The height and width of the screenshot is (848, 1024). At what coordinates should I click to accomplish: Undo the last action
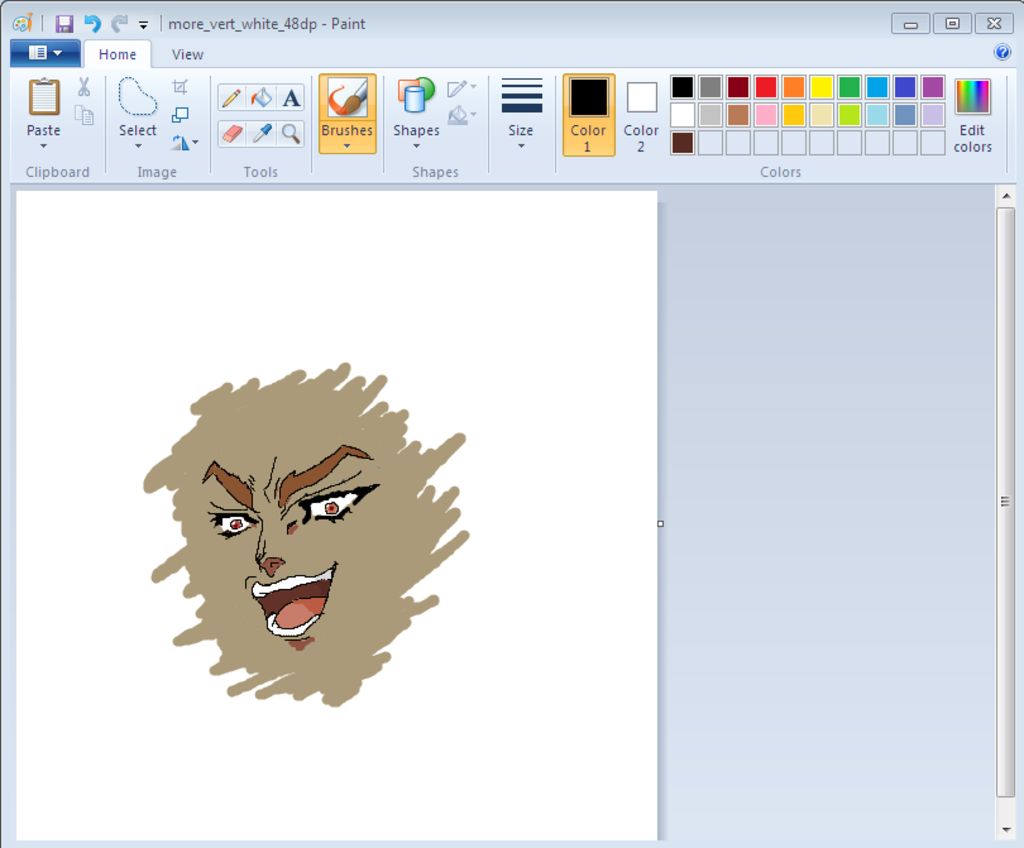tap(92, 24)
